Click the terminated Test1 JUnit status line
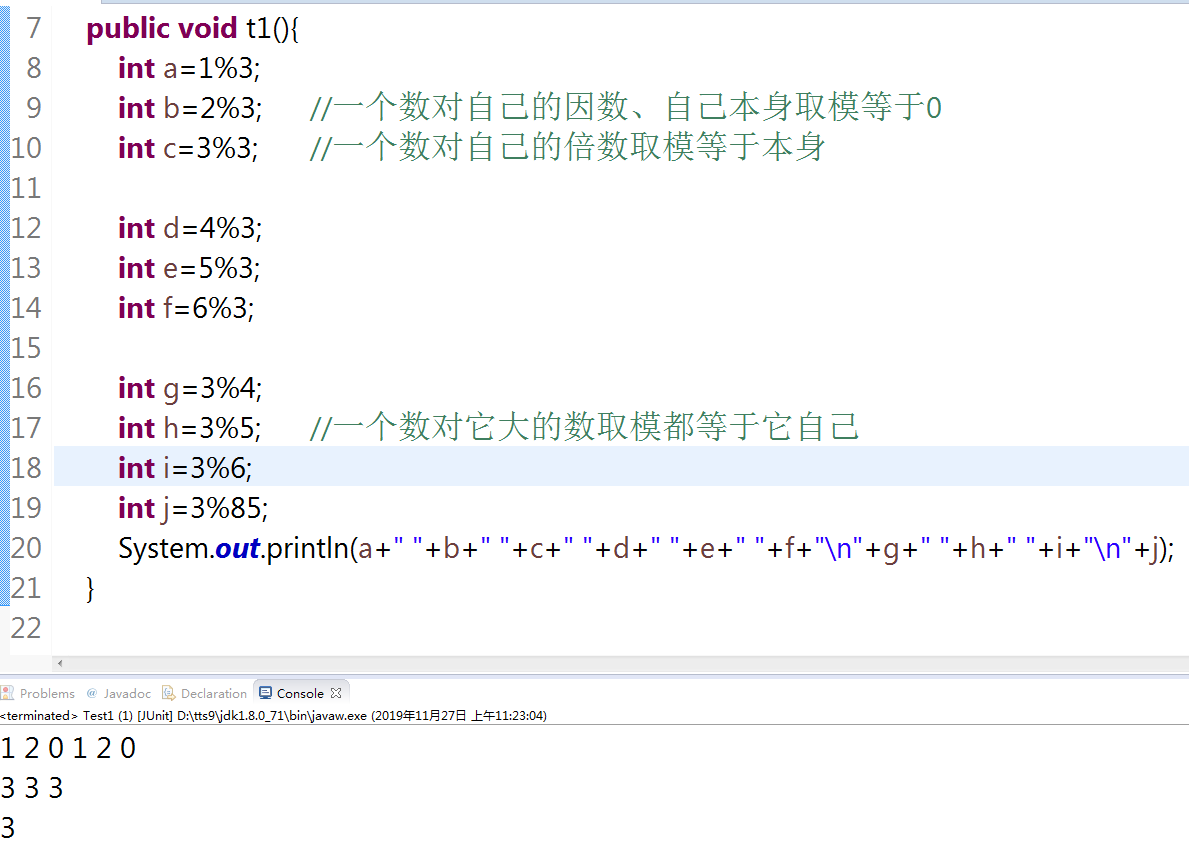The width and height of the screenshot is (1189, 842). tap(273, 715)
